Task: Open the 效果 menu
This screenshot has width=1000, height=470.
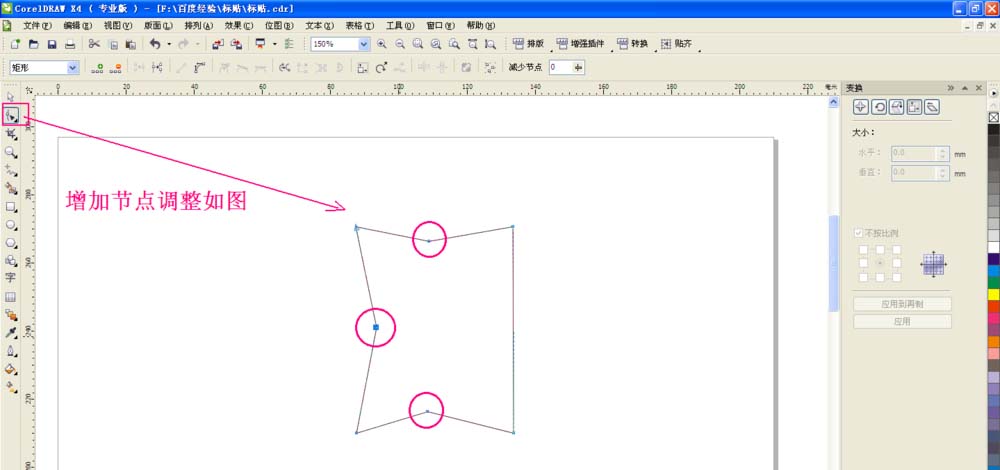Action: click(x=239, y=26)
